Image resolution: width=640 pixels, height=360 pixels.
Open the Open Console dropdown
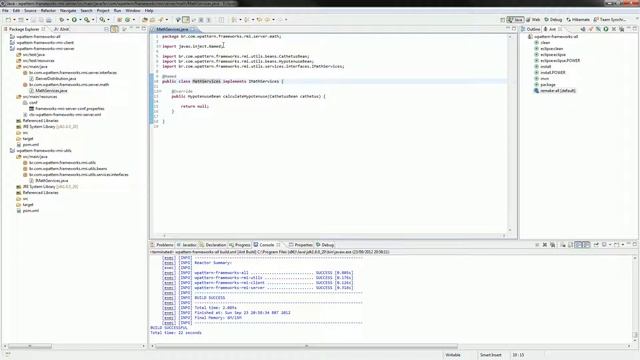(623, 244)
